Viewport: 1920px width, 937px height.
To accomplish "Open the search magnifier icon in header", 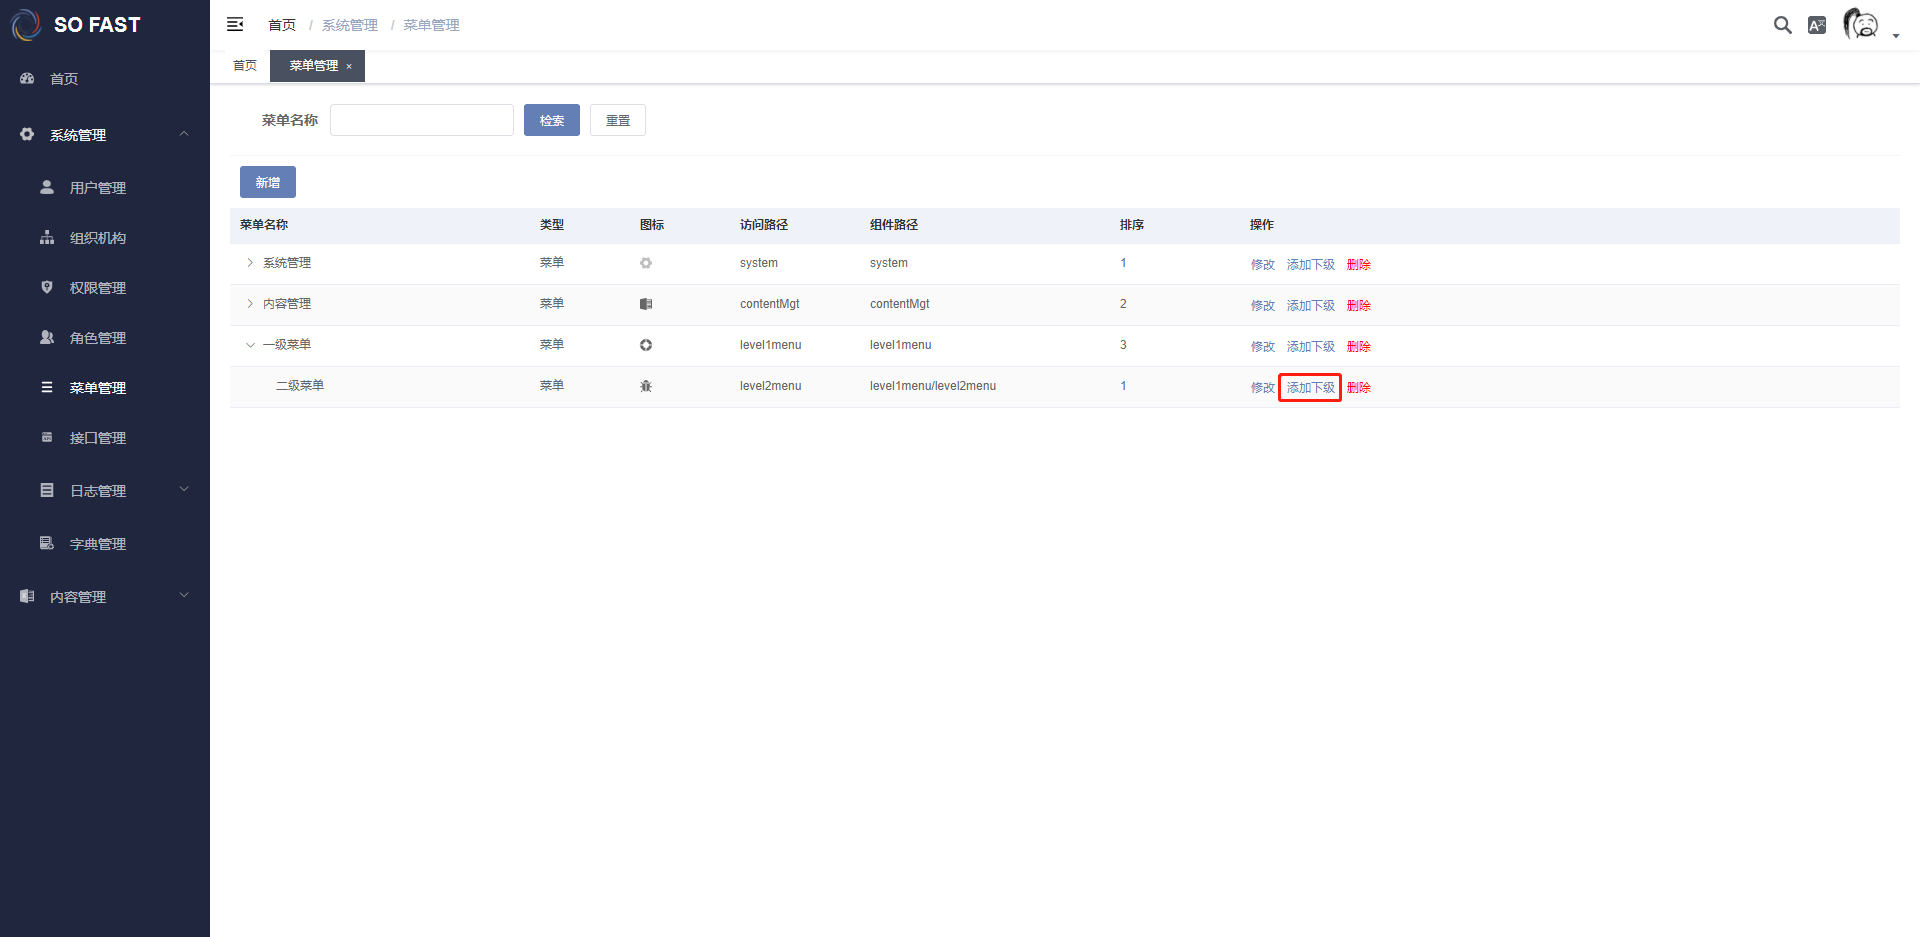I will point(1782,25).
